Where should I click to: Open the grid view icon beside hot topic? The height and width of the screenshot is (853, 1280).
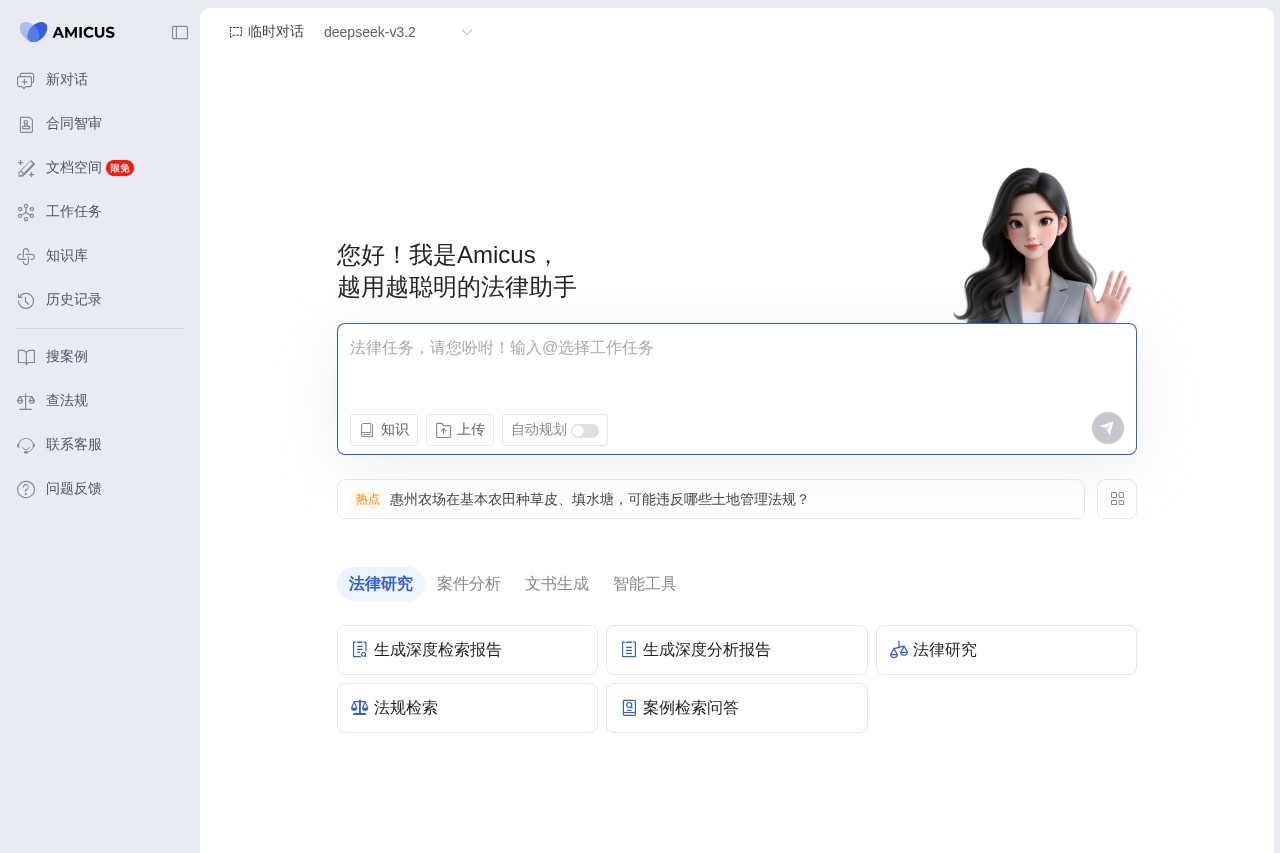pos(1117,499)
